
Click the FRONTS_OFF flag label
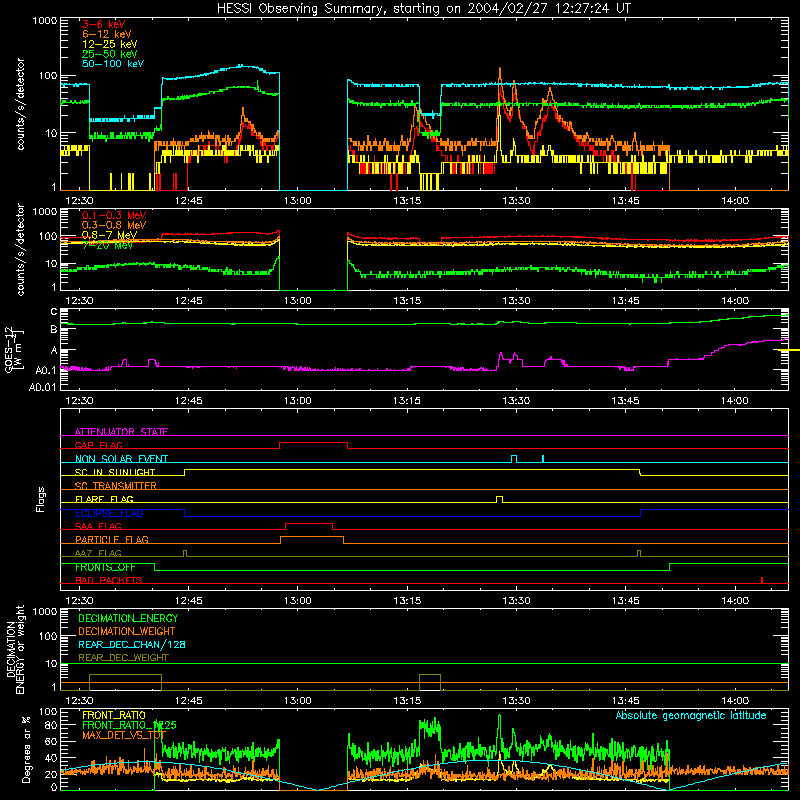coord(105,567)
